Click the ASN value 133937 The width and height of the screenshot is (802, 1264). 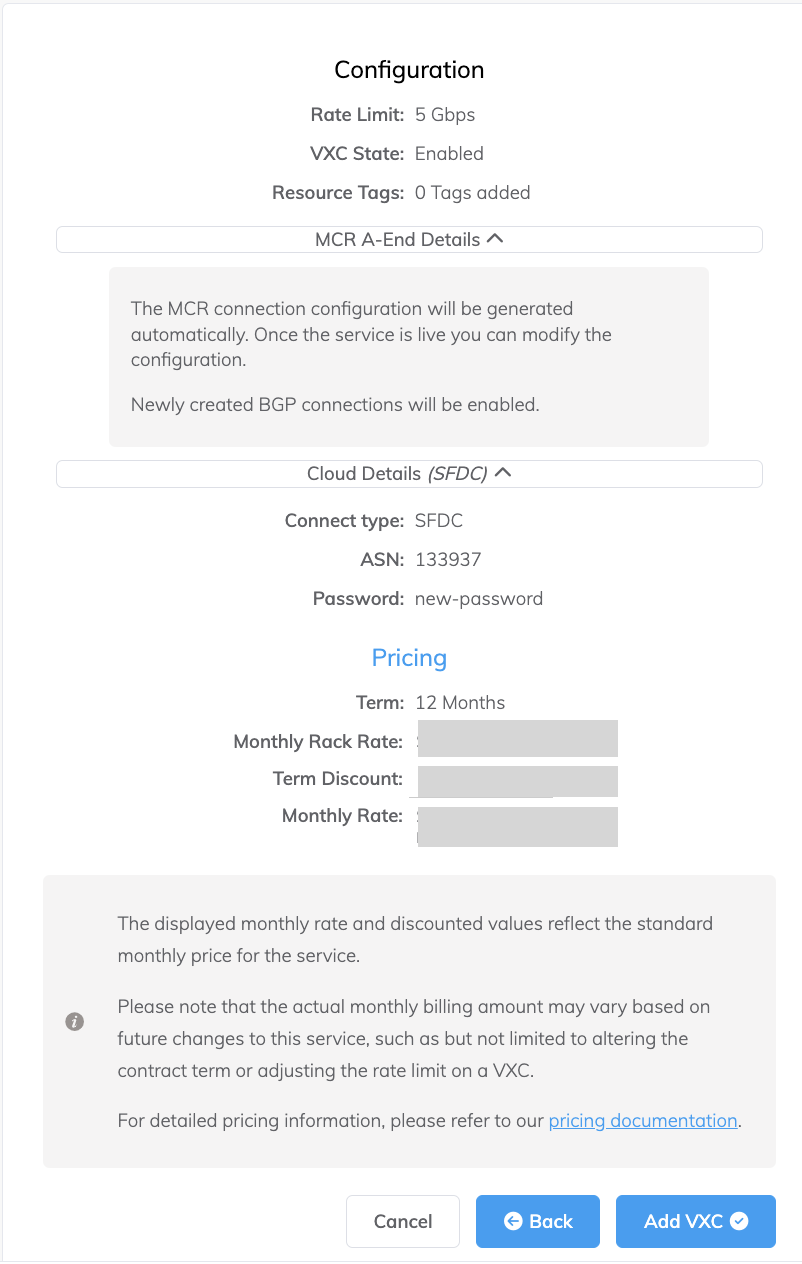coord(447,559)
